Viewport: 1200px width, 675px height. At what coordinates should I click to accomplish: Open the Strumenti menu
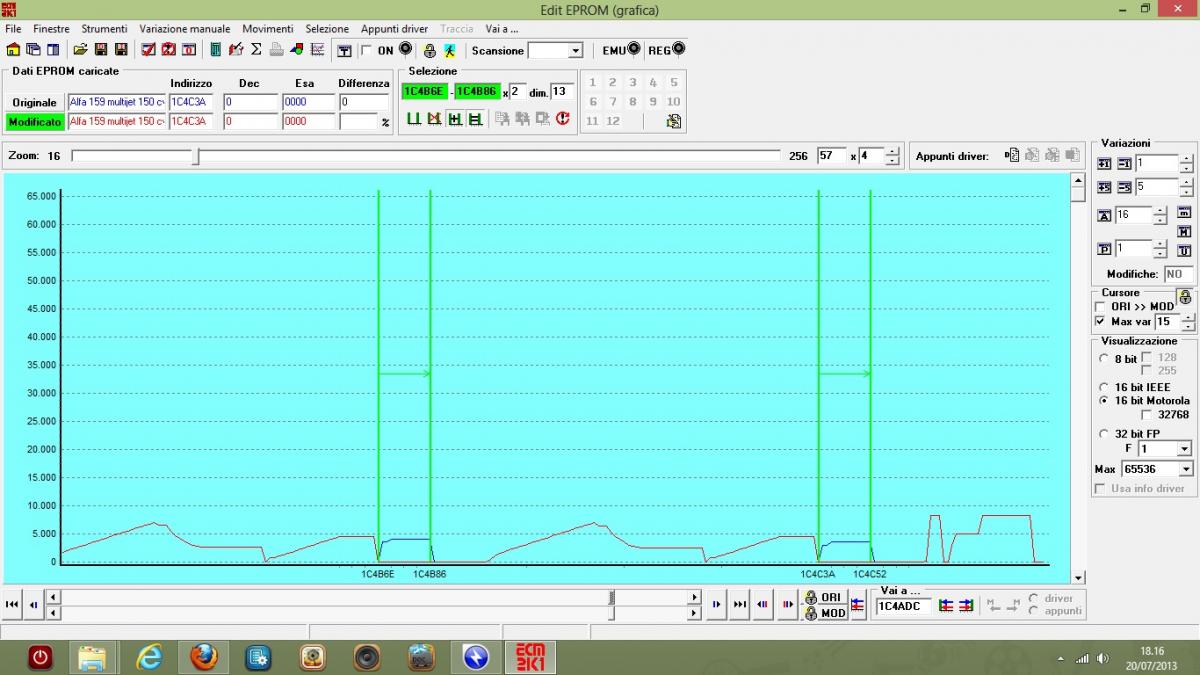[104, 29]
